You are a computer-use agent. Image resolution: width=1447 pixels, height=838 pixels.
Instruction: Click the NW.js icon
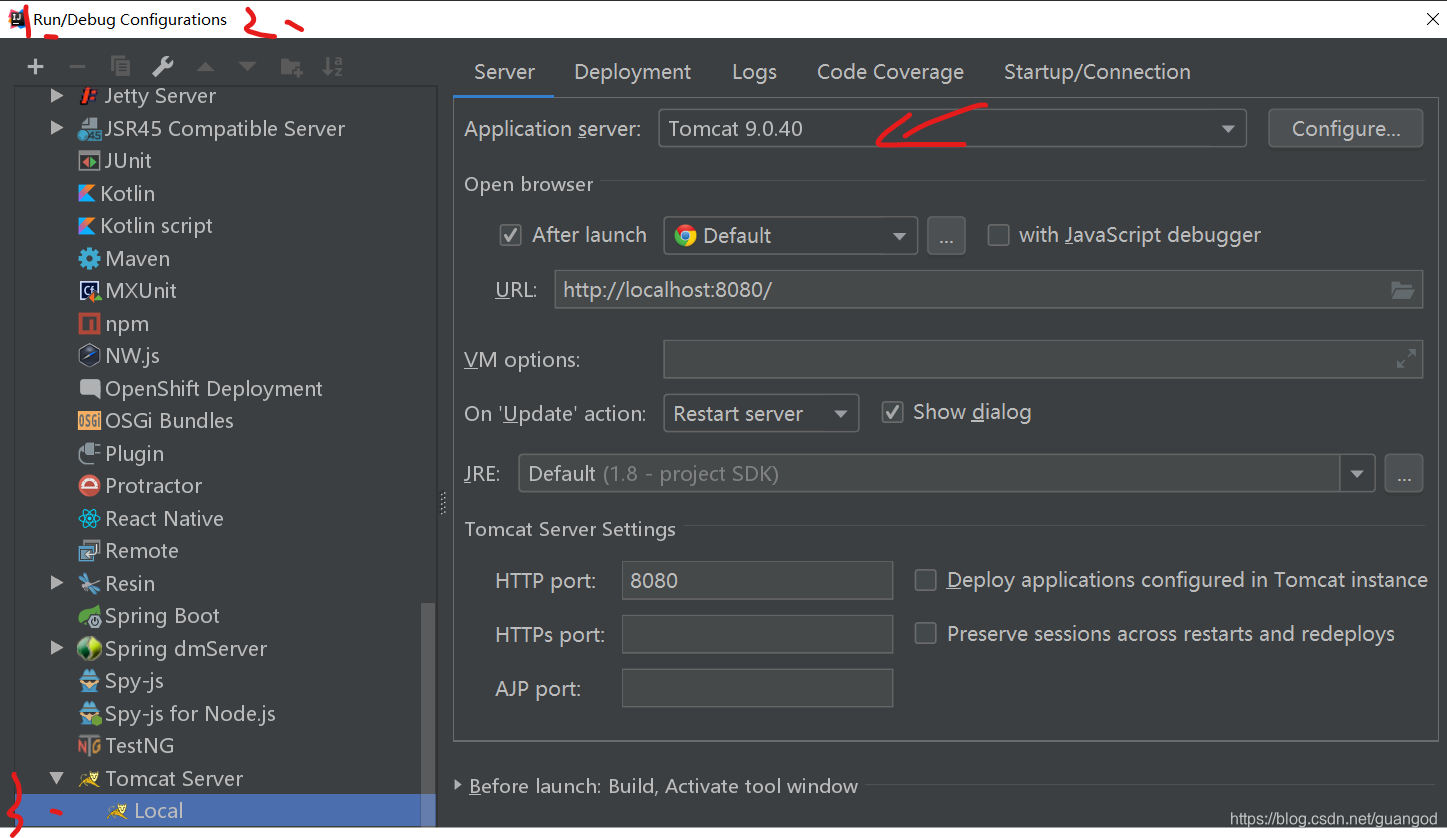pyautogui.click(x=89, y=356)
